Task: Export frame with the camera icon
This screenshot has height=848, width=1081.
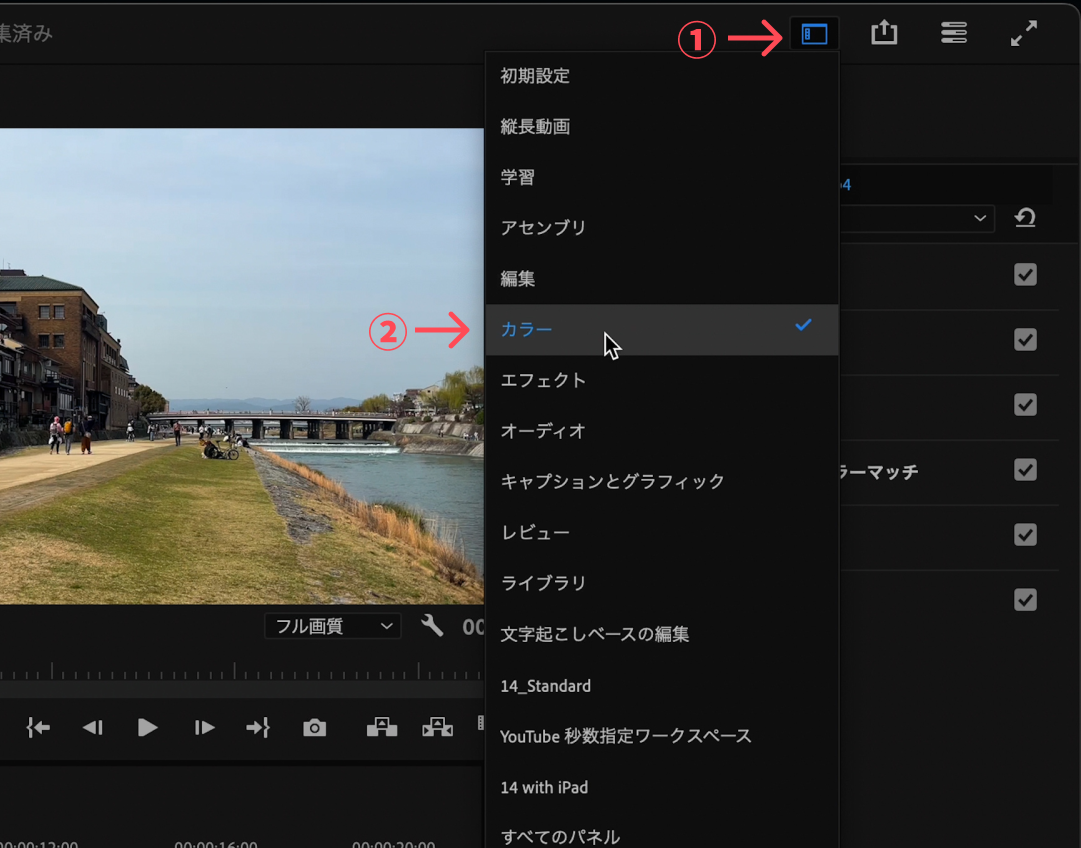Action: 314,727
